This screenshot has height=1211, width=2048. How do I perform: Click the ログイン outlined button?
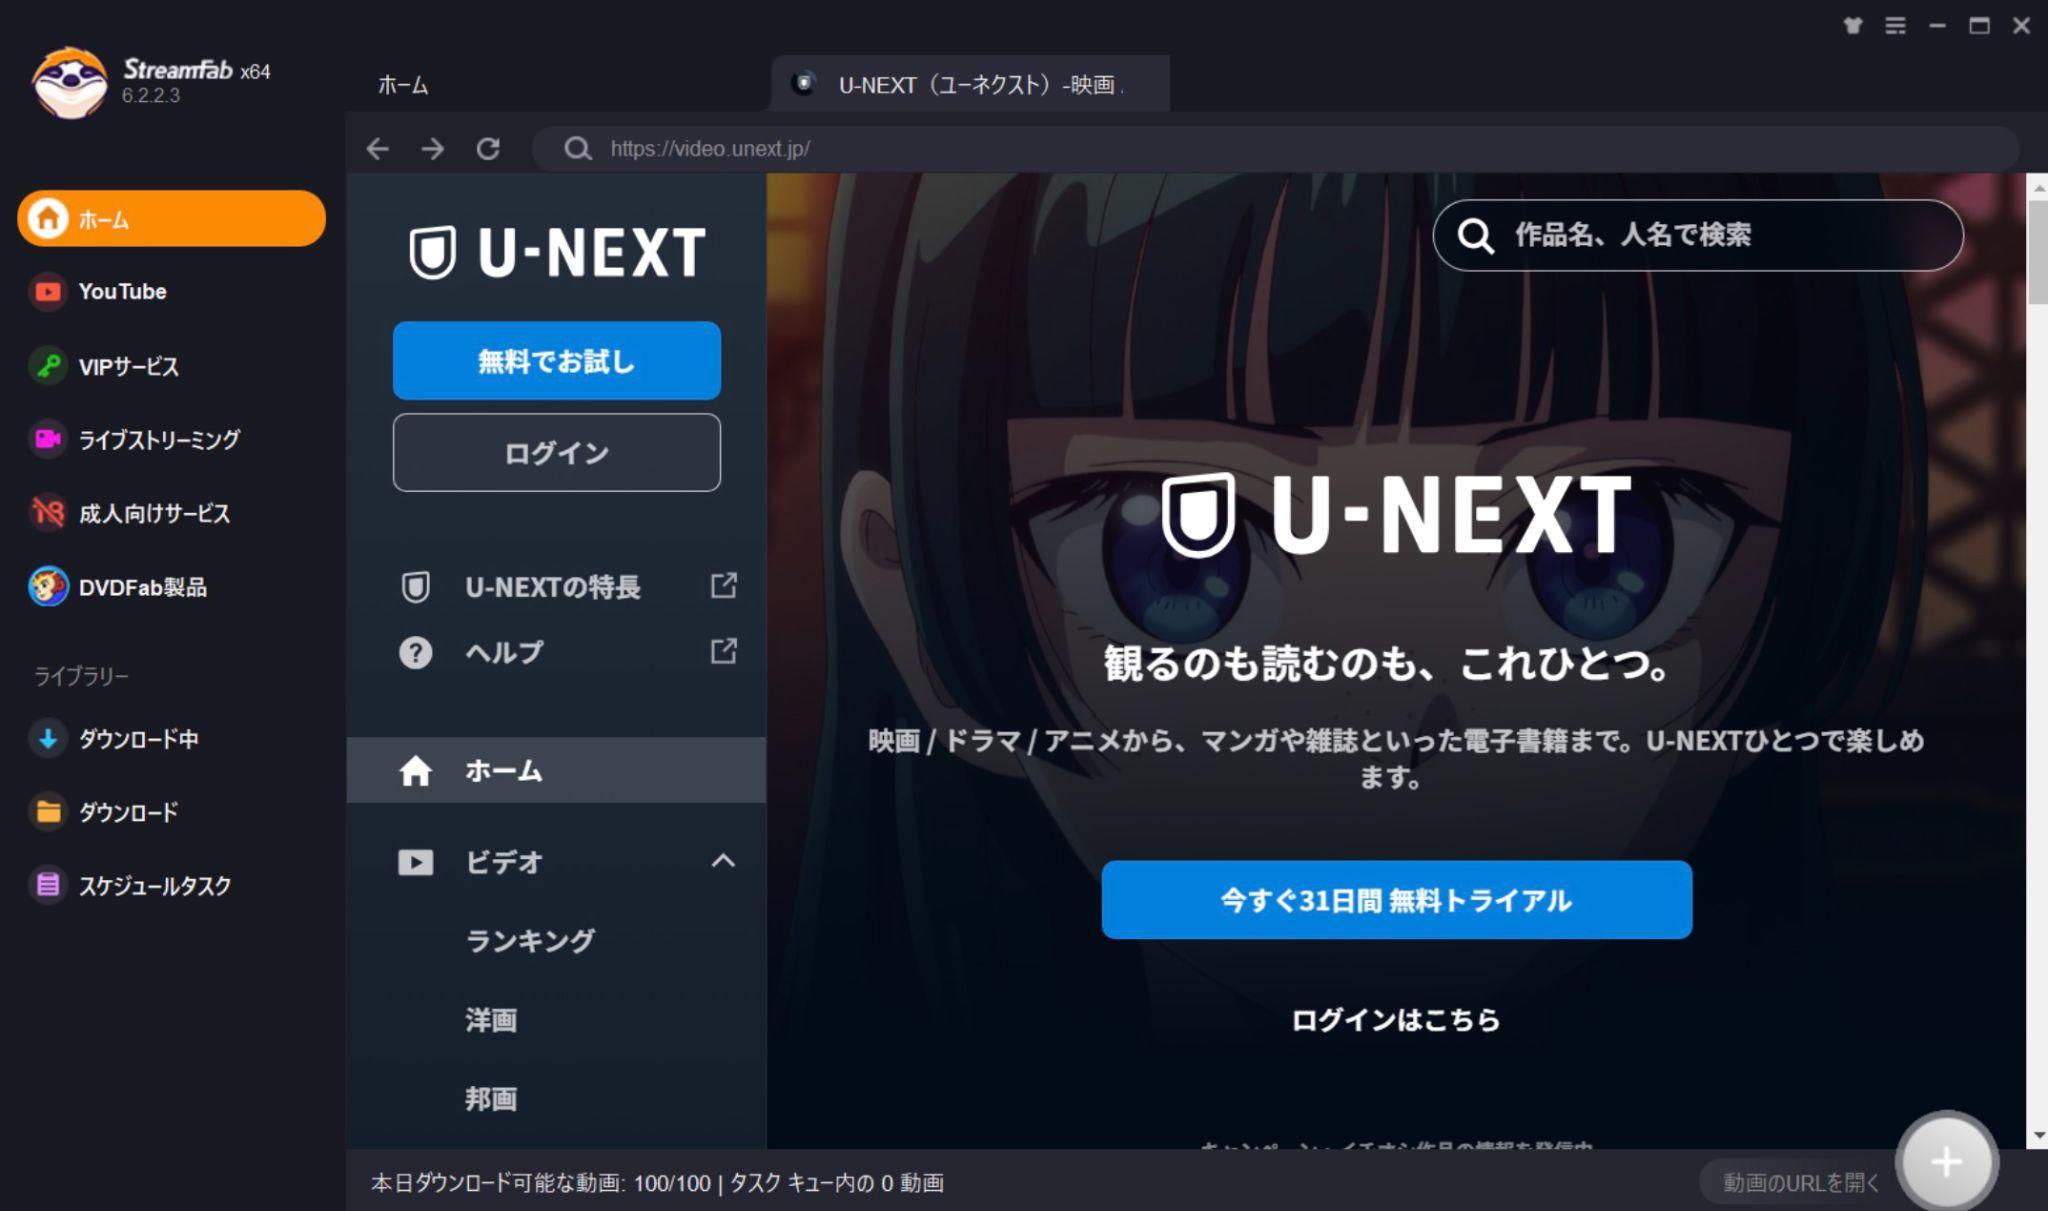557,453
